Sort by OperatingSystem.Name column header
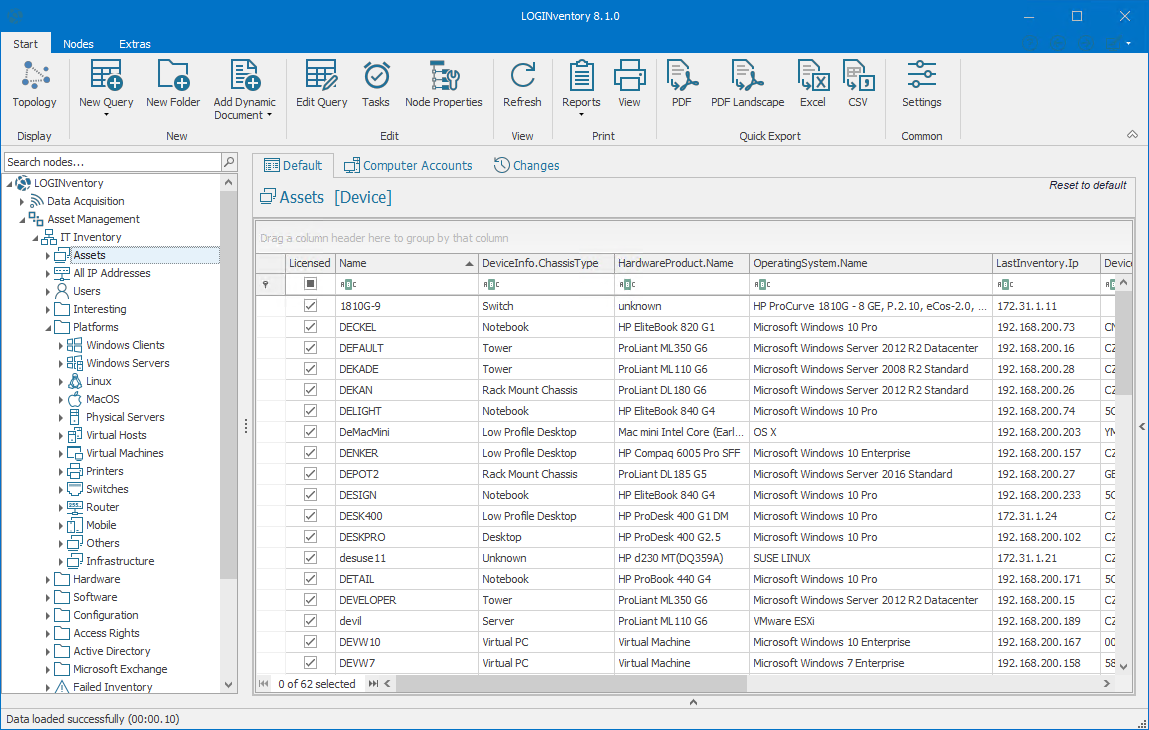 871,263
